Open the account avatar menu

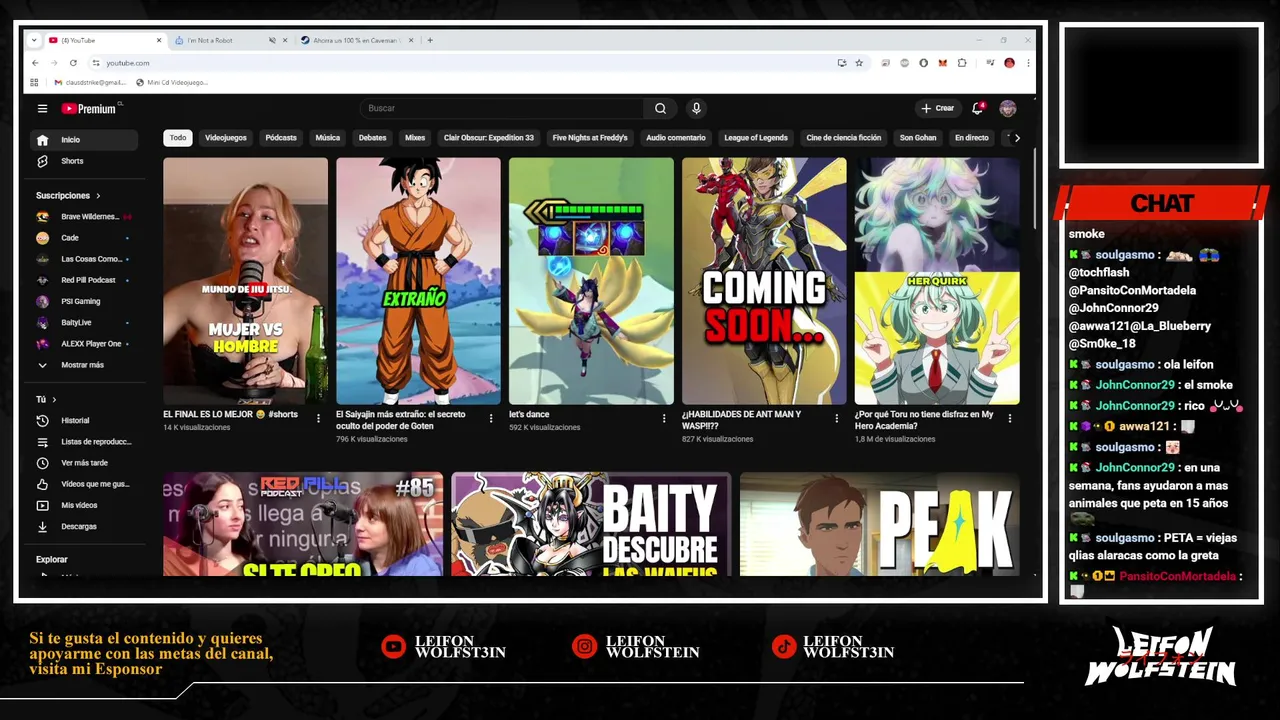[x=1008, y=108]
